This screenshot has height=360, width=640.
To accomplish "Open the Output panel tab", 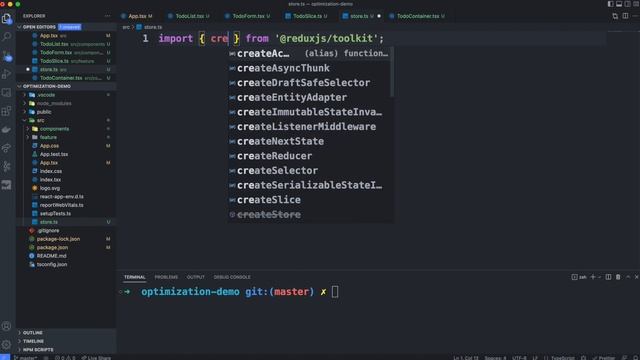I will pyautogui.click(x=196, y=277).
